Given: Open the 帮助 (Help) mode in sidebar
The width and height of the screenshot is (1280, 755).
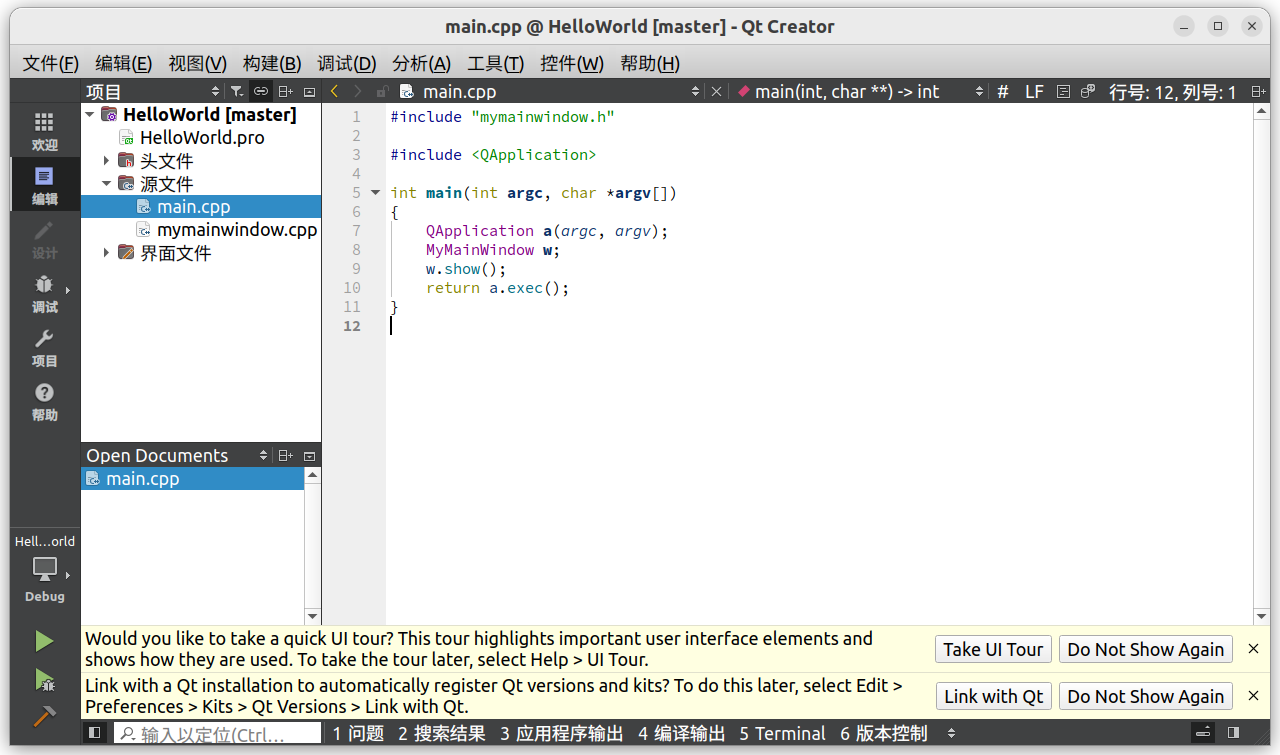Looking at the screenshot, I should coord(44,401).
